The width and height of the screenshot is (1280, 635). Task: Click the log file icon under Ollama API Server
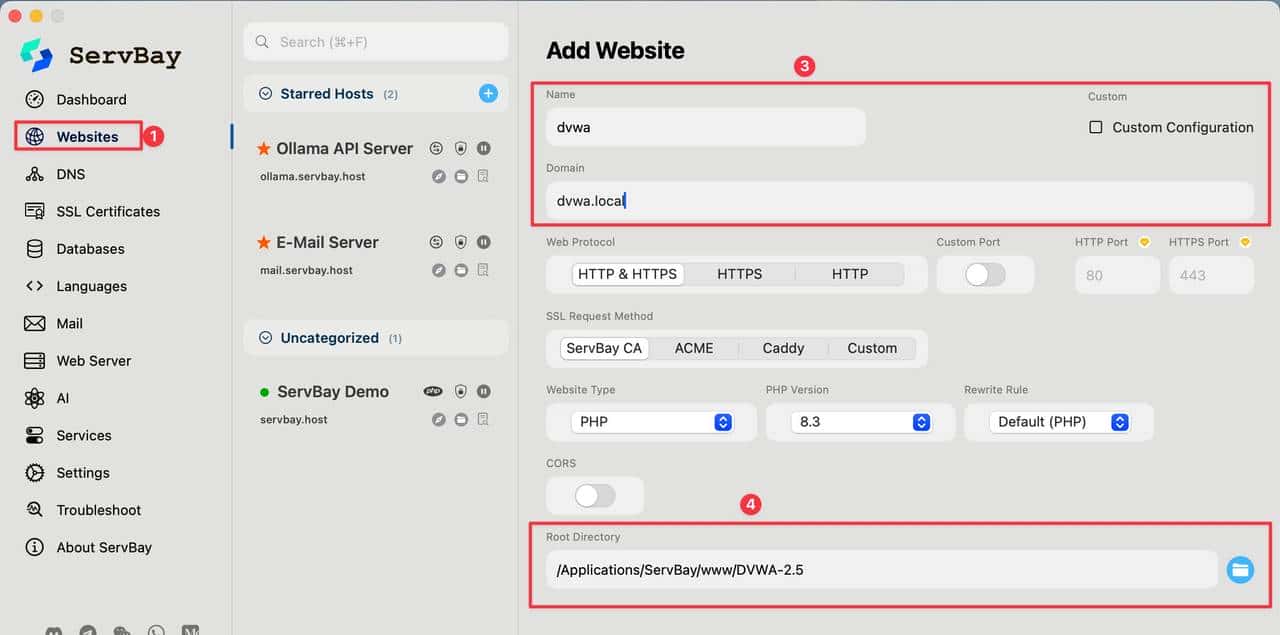(x=483, y=176)
